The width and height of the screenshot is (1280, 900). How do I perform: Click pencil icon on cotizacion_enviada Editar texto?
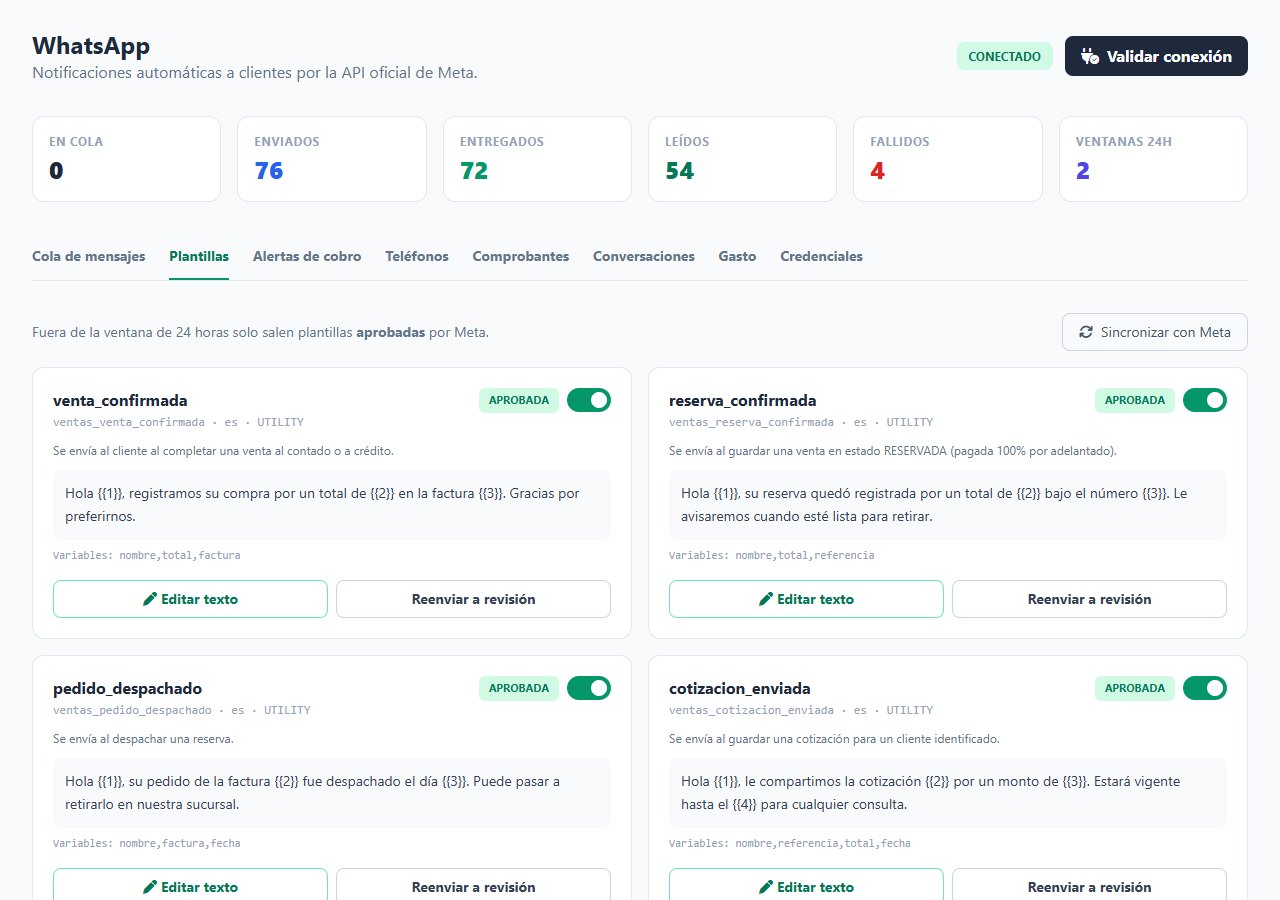click(x=766, y=887)
